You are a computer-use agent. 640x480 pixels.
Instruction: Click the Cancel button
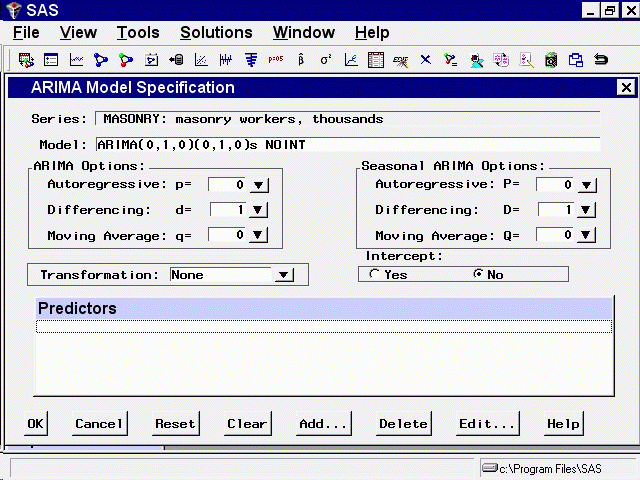pos(99,424)
